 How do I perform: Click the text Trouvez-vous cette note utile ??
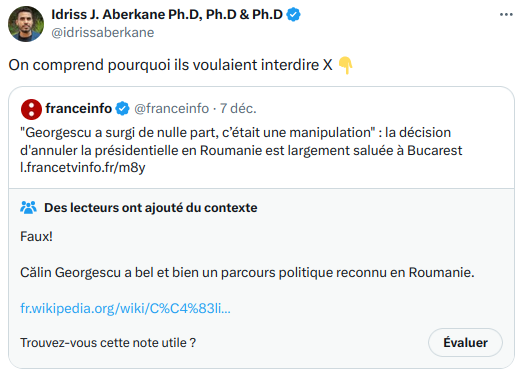pyautogui.click(x=108, y=343)
